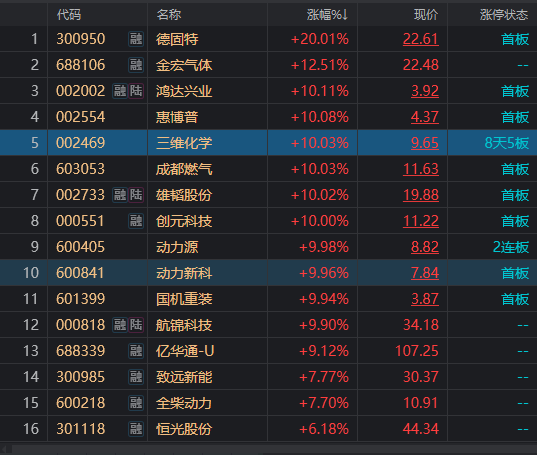Click the 陆 badge next to 002002
The width and height of the screenshot is (537, 455).
[136, 91]
